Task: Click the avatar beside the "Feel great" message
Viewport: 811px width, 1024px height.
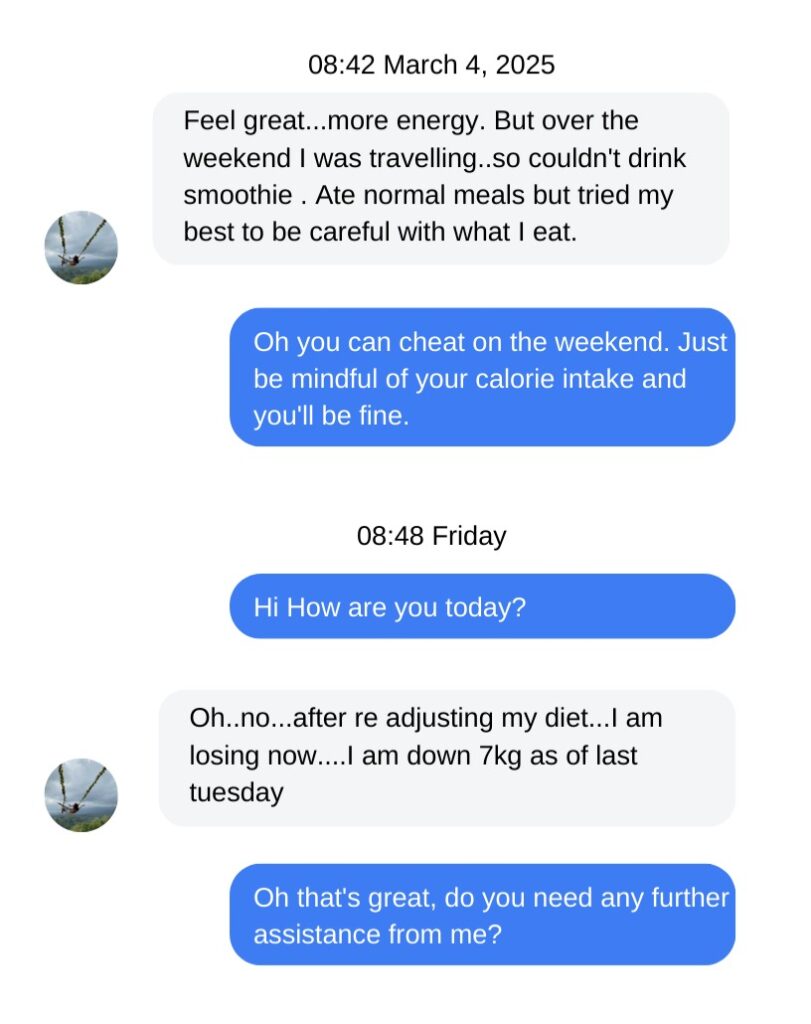Action: point(81,247)
